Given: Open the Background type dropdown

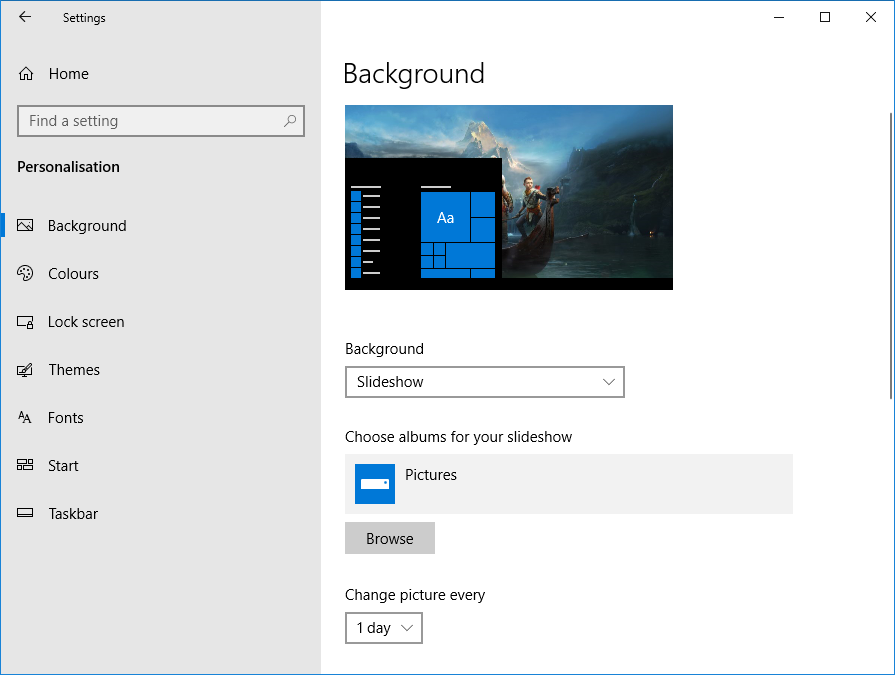Looking at the screenshot, I should [x=484, y=382].
